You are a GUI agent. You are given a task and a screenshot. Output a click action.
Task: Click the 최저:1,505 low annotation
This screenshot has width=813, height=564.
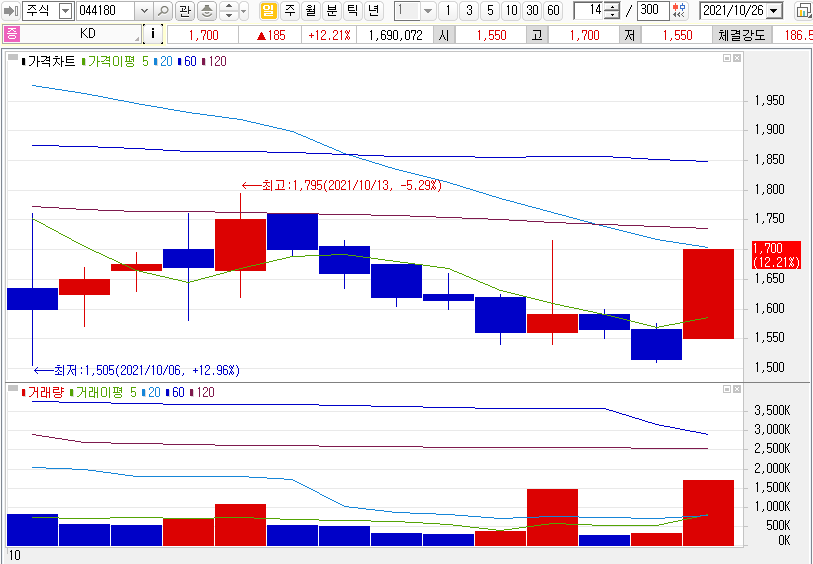pyautogui.click(x=137, y=370)
